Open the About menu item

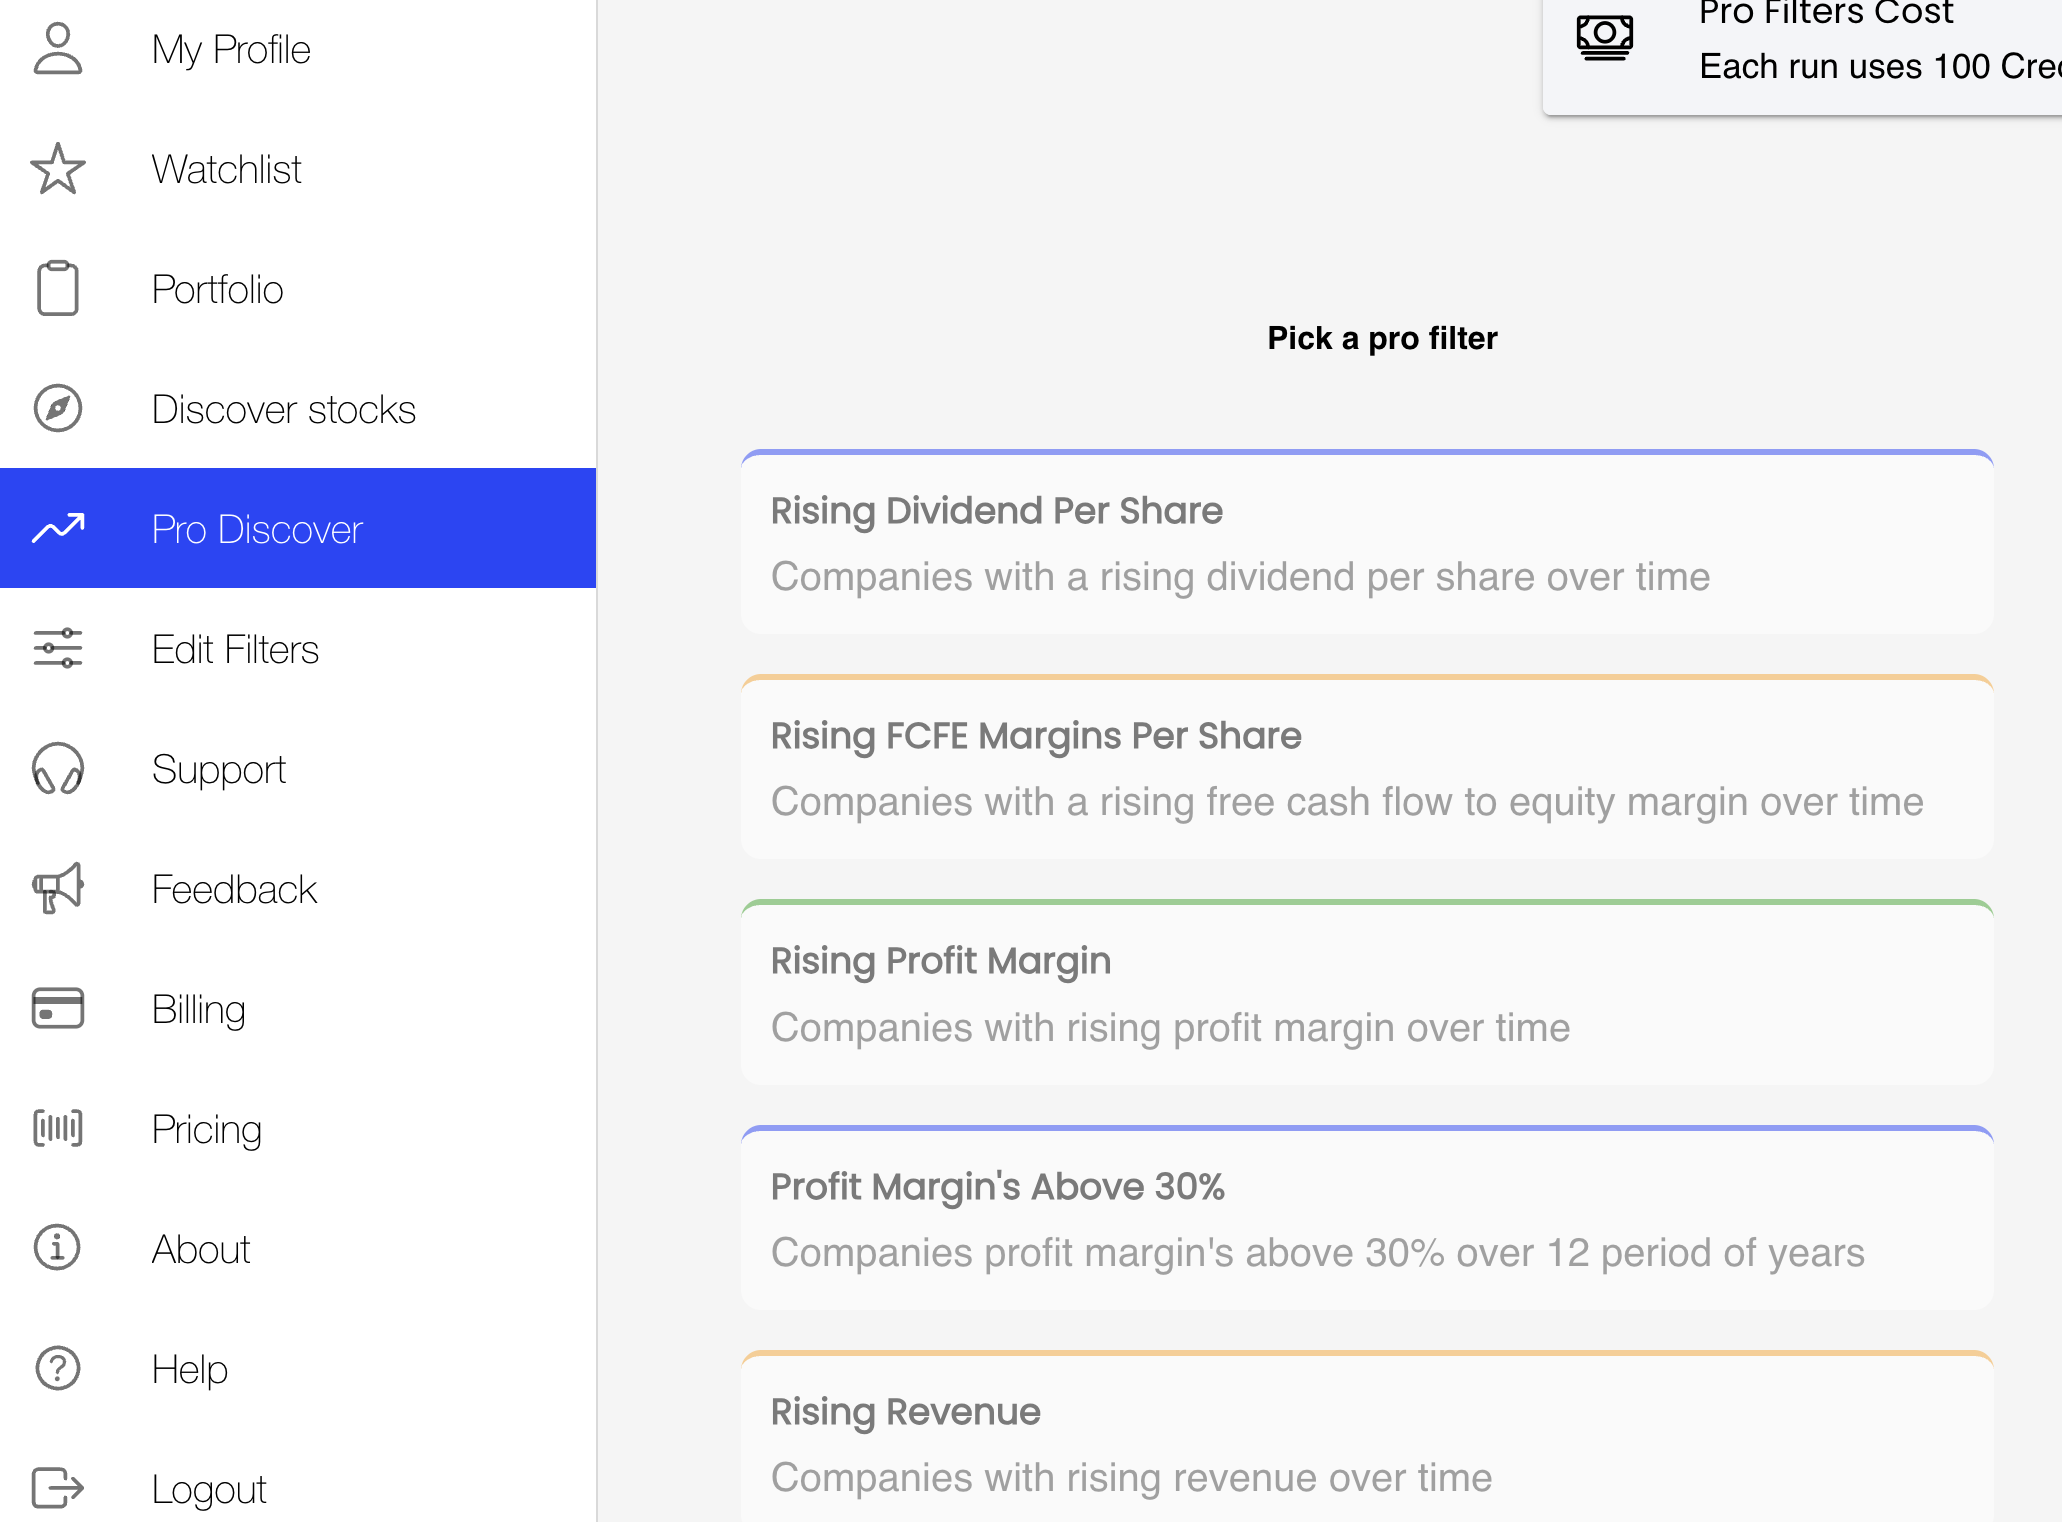pyautogui.click(x=200, y=1249)
